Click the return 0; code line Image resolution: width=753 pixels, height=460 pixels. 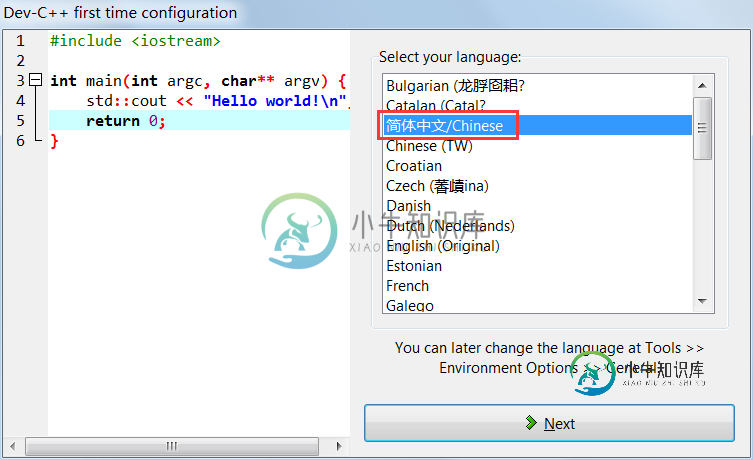point(199,121)
